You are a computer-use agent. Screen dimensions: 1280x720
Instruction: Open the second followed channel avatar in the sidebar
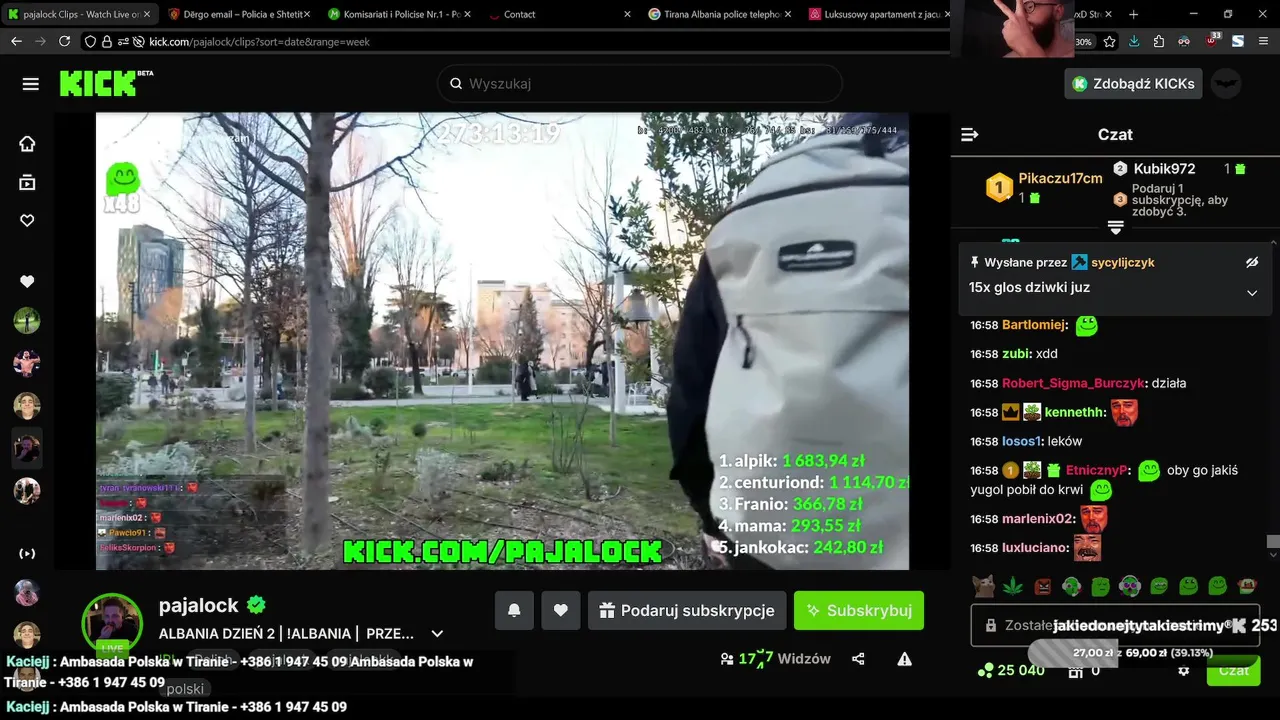tap(27, 363)
